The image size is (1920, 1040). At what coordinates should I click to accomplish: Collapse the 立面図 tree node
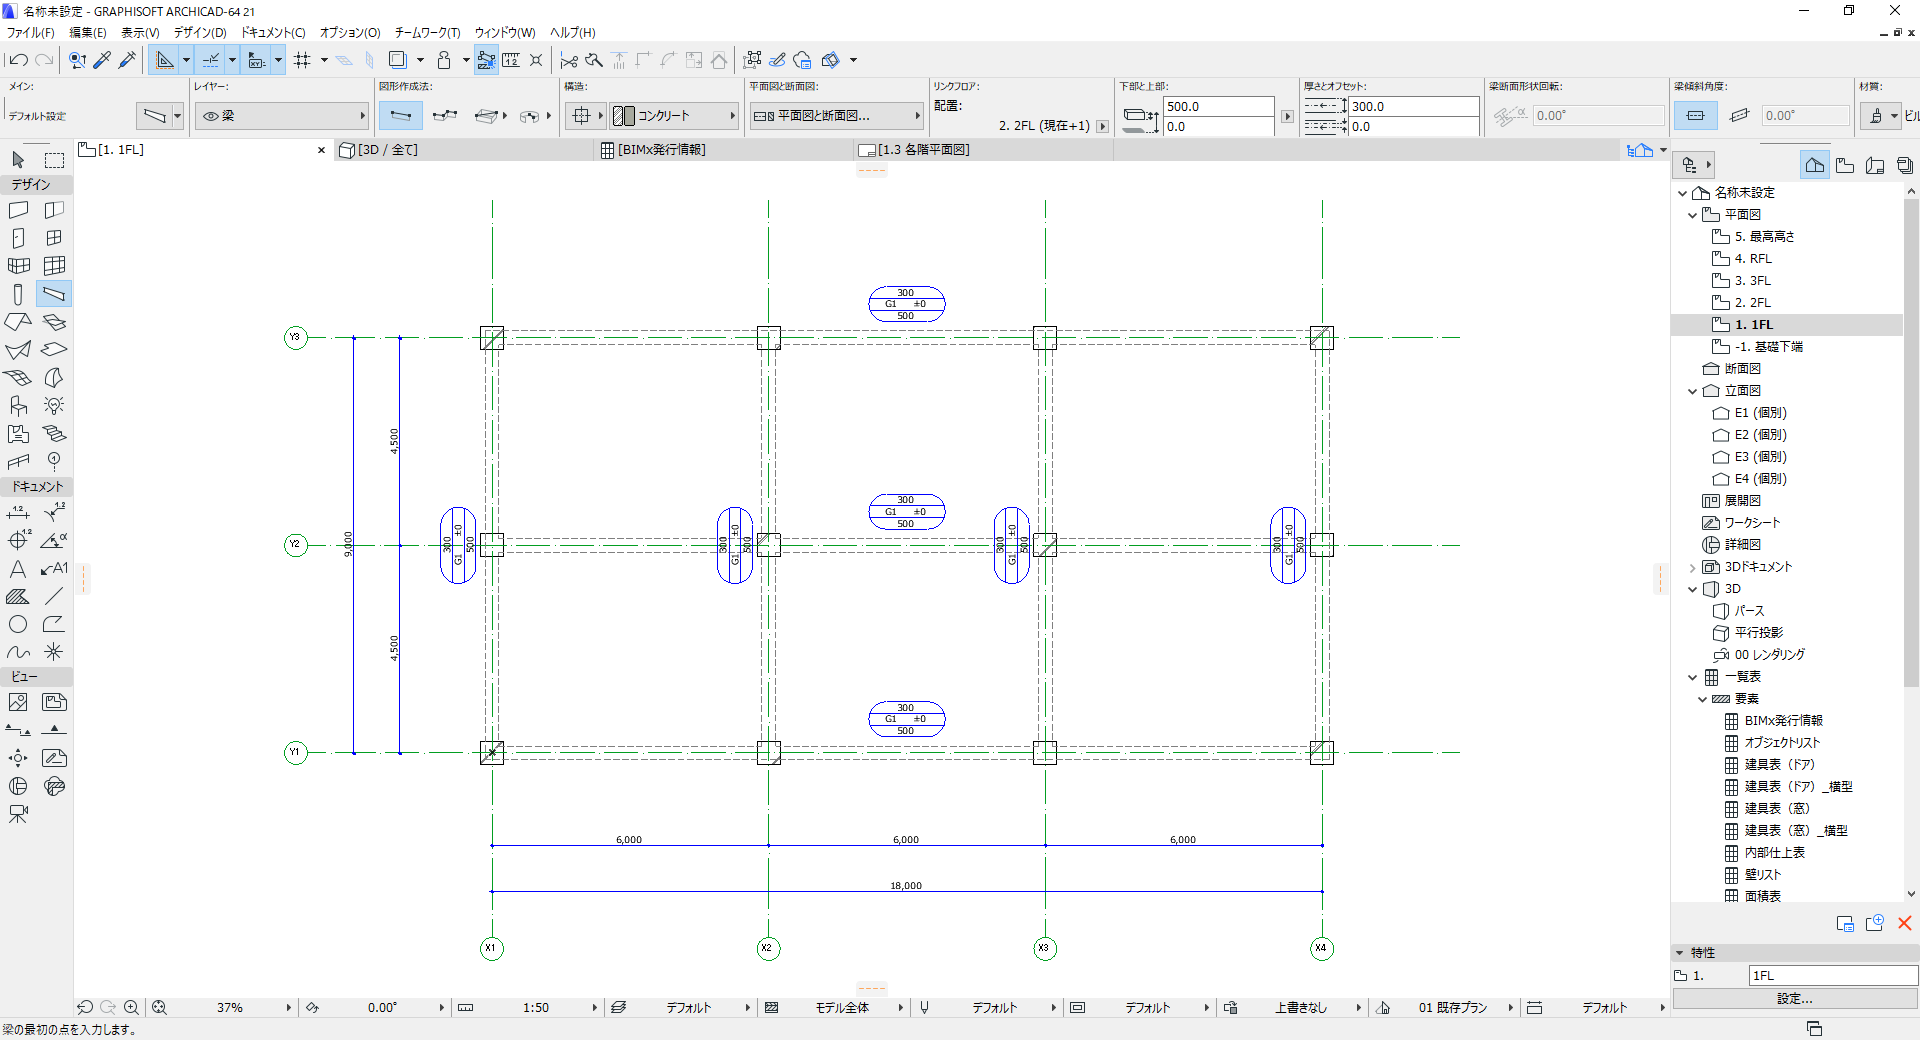[1692, 391]
